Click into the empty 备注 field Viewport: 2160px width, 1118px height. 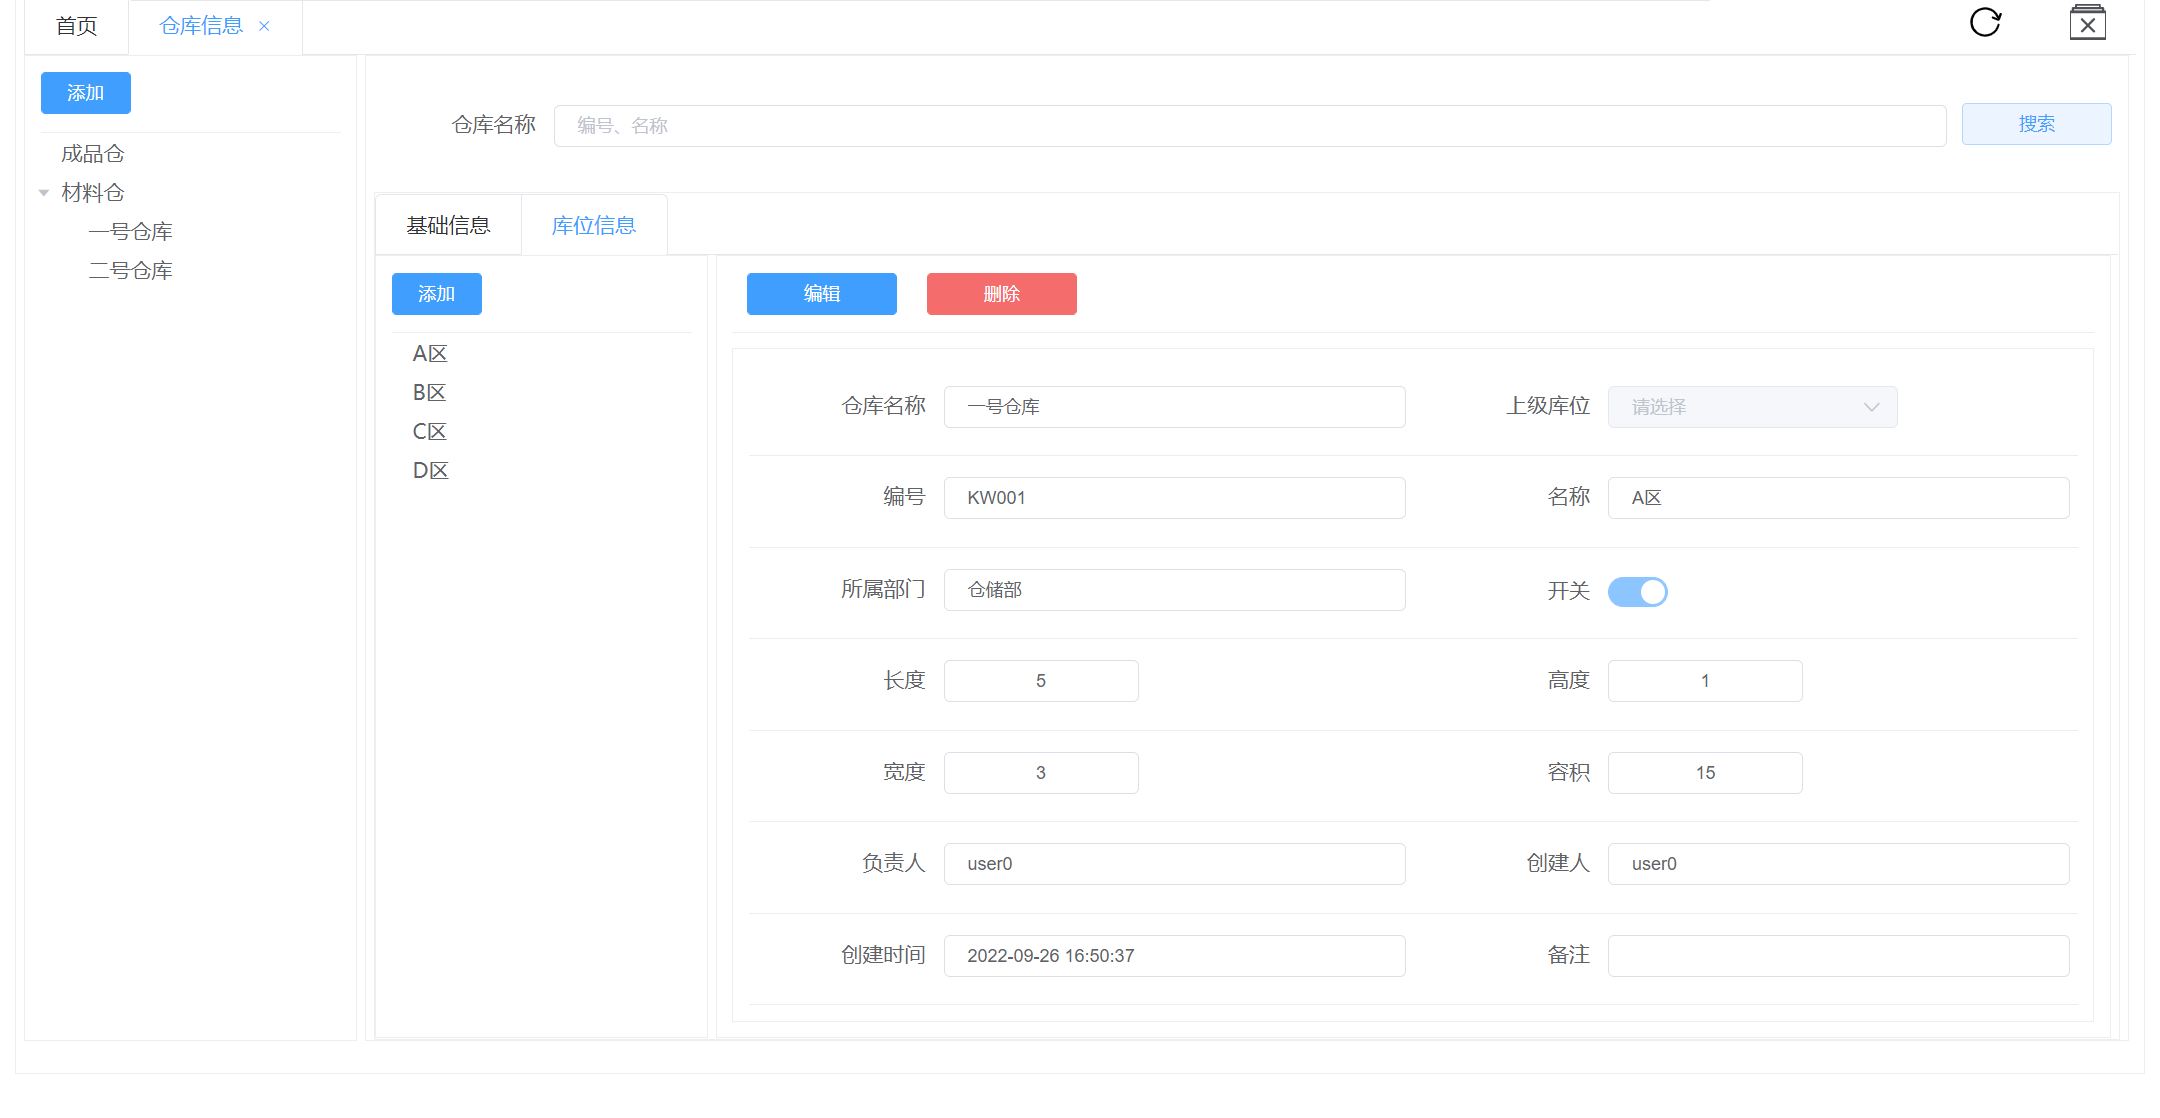coord(1838,956)
